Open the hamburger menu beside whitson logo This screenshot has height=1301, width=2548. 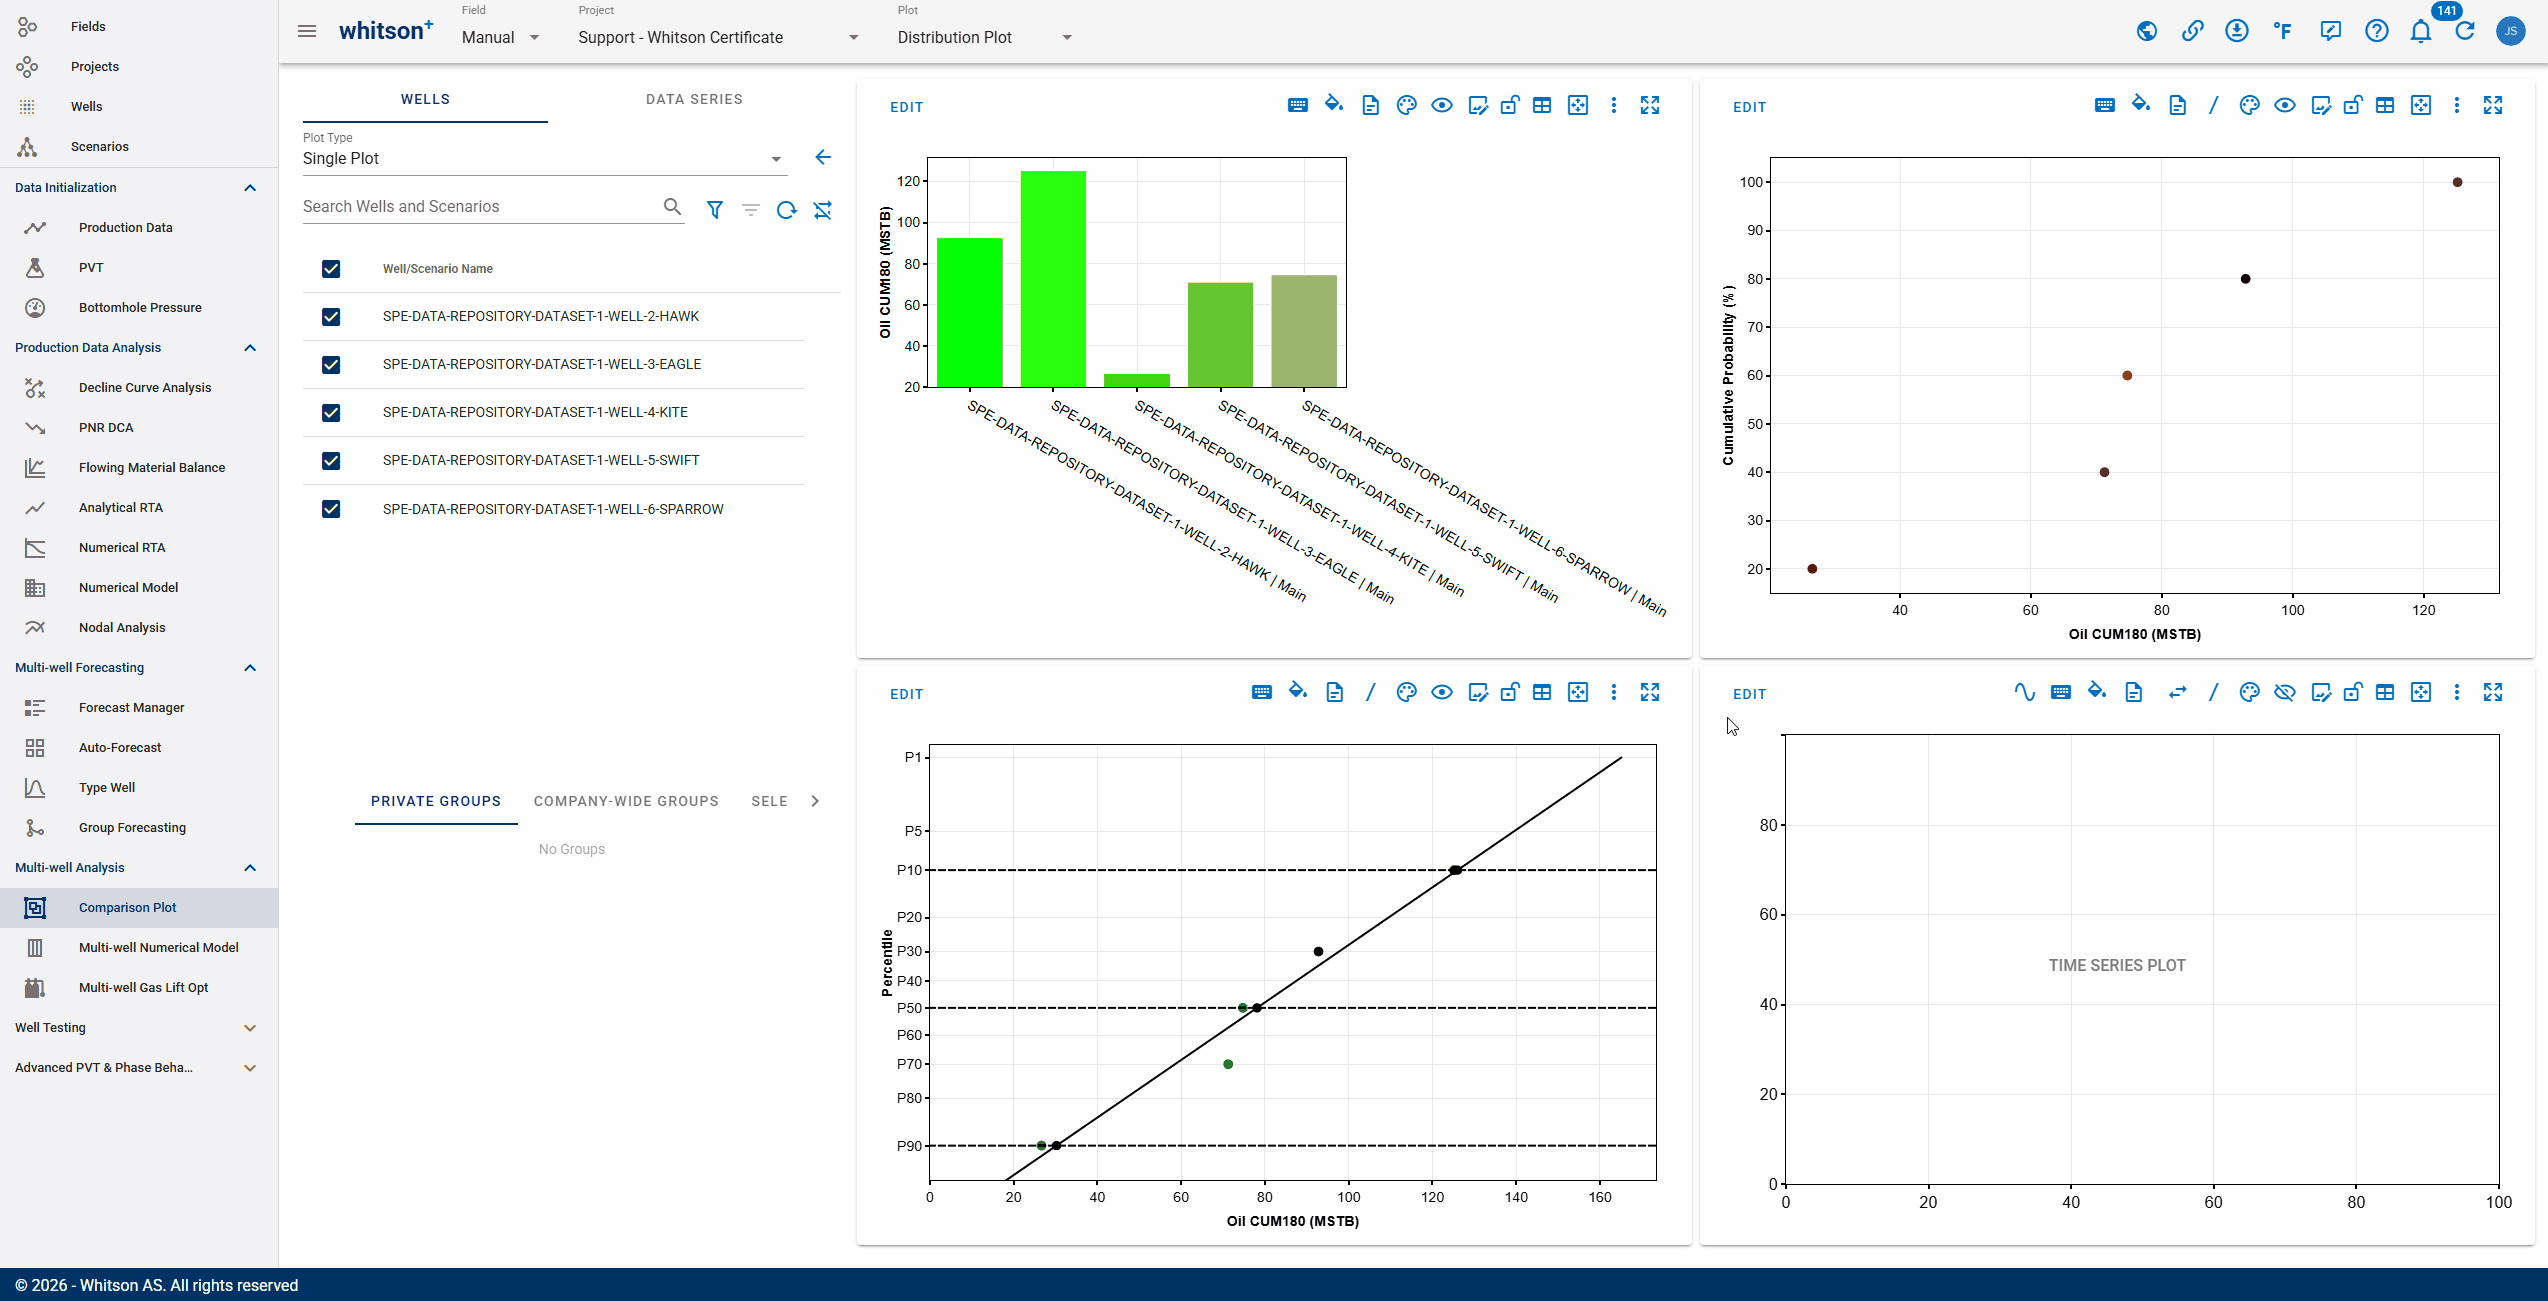[307, 32]
